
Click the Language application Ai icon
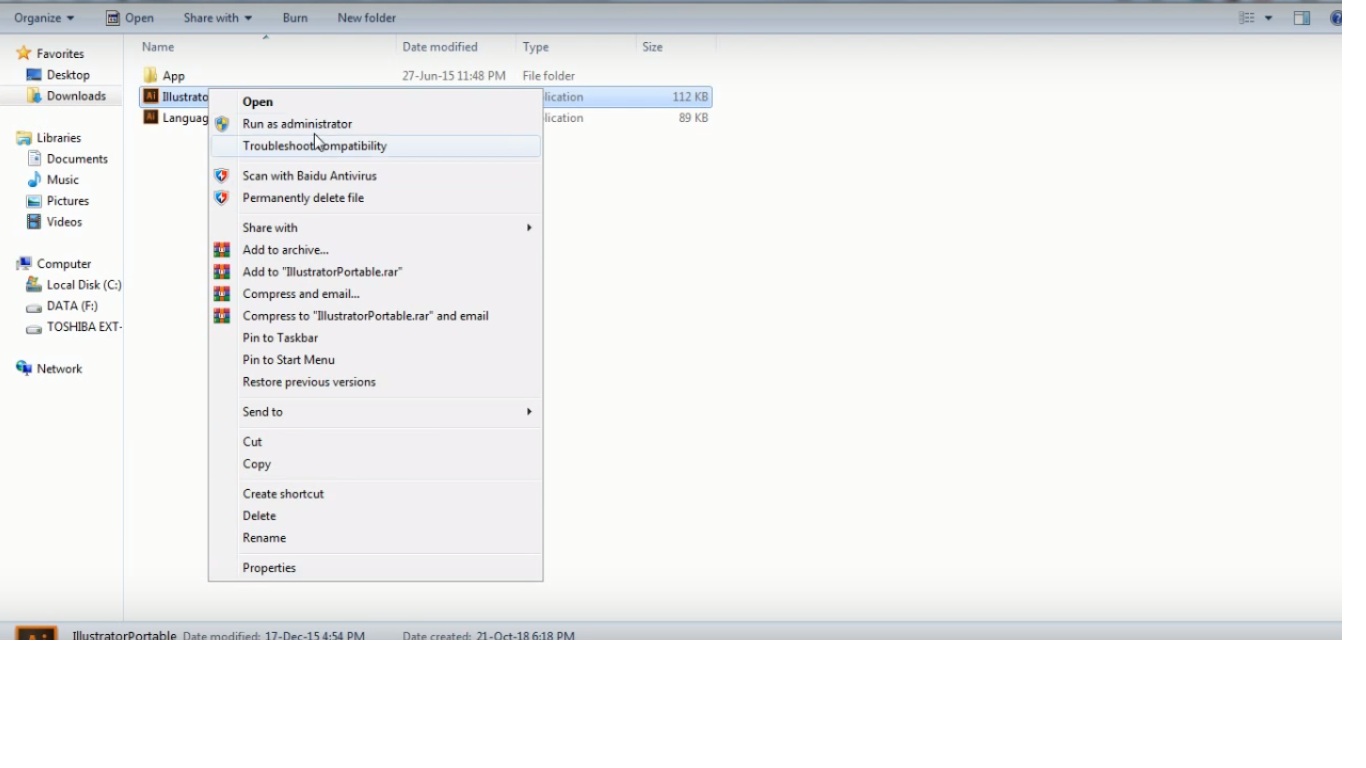151,118
